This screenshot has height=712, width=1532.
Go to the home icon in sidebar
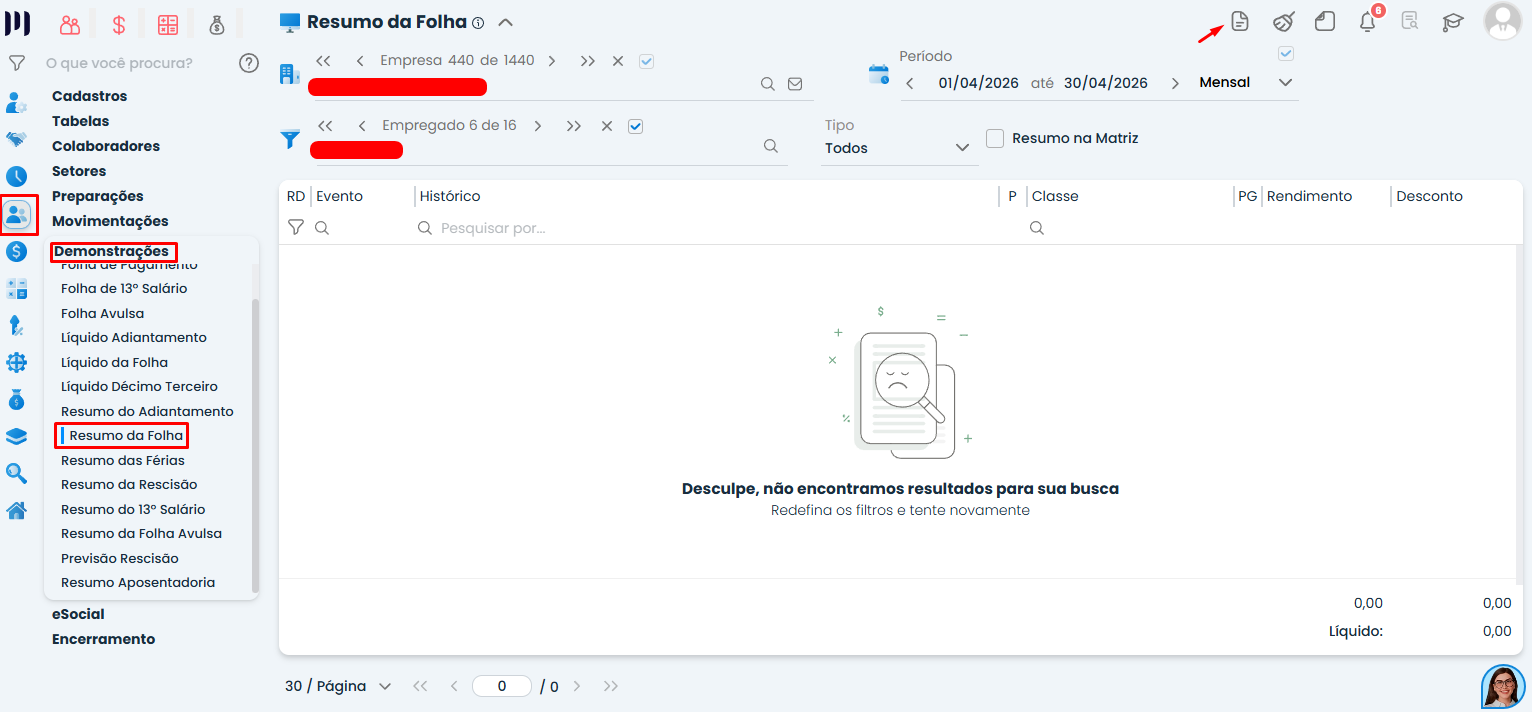(16, 511)
